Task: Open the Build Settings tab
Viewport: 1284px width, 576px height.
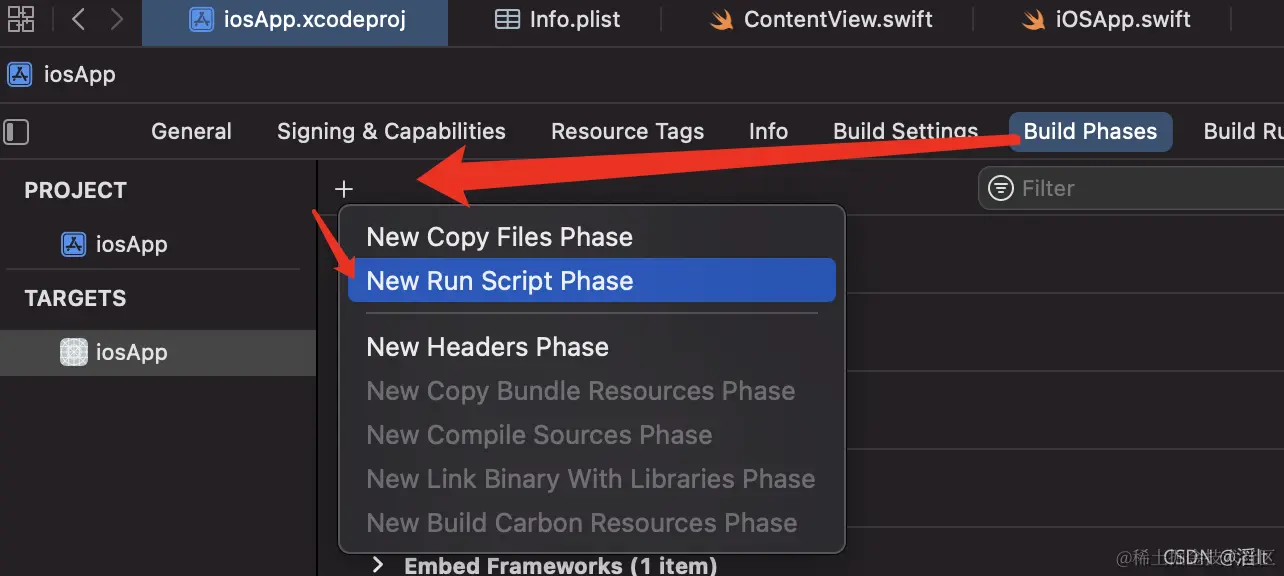Action: (x=905, y=132)
